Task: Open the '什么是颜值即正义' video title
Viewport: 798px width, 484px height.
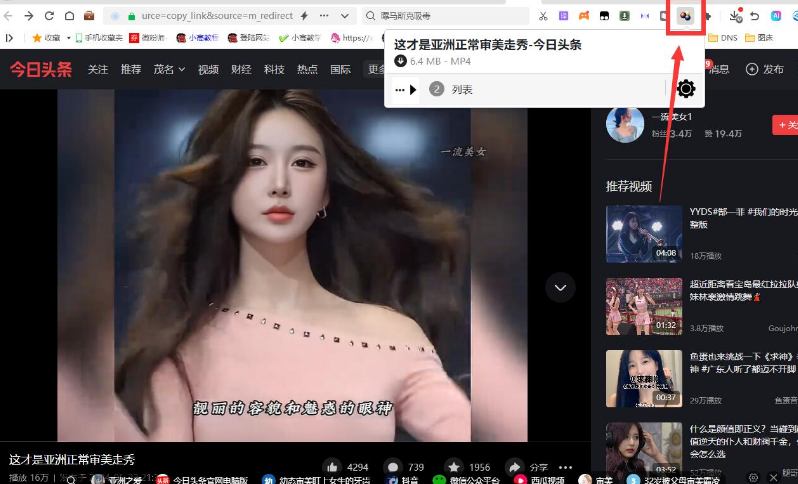Action: tap(744, 441)
